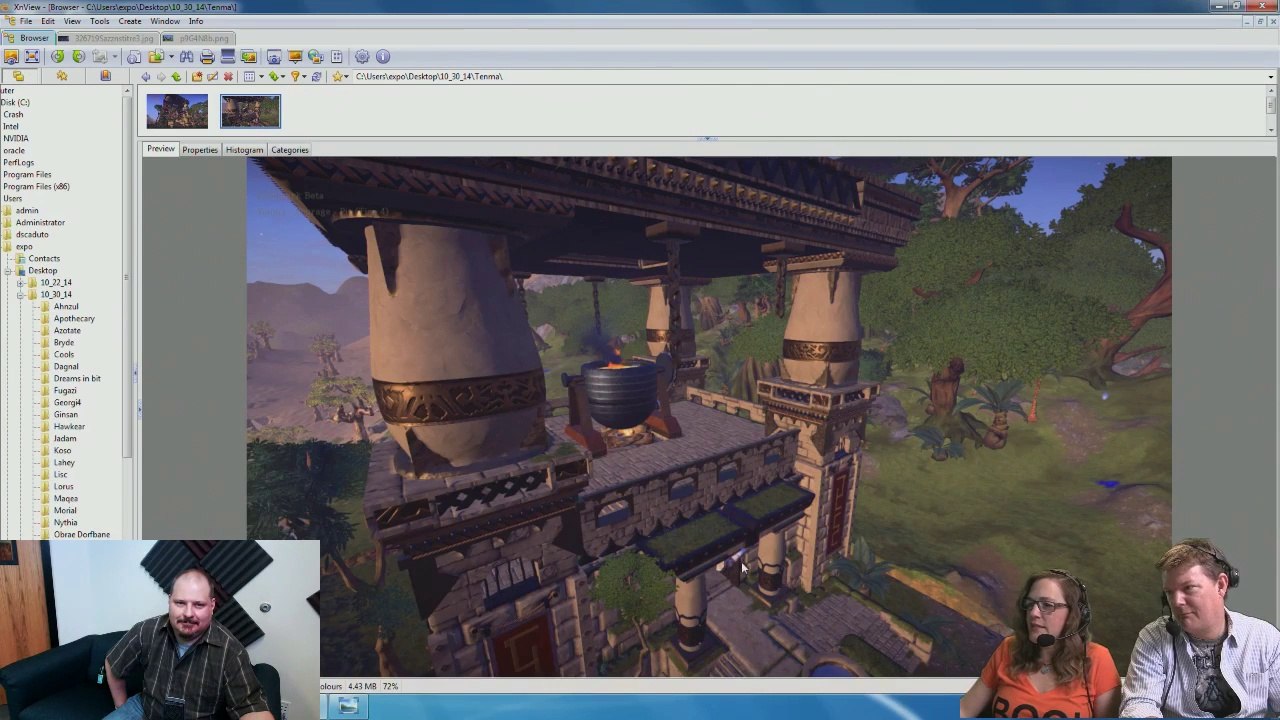Click the Web page creation globe icon
The image size is (1280, 720).
[x=316, y=57]
